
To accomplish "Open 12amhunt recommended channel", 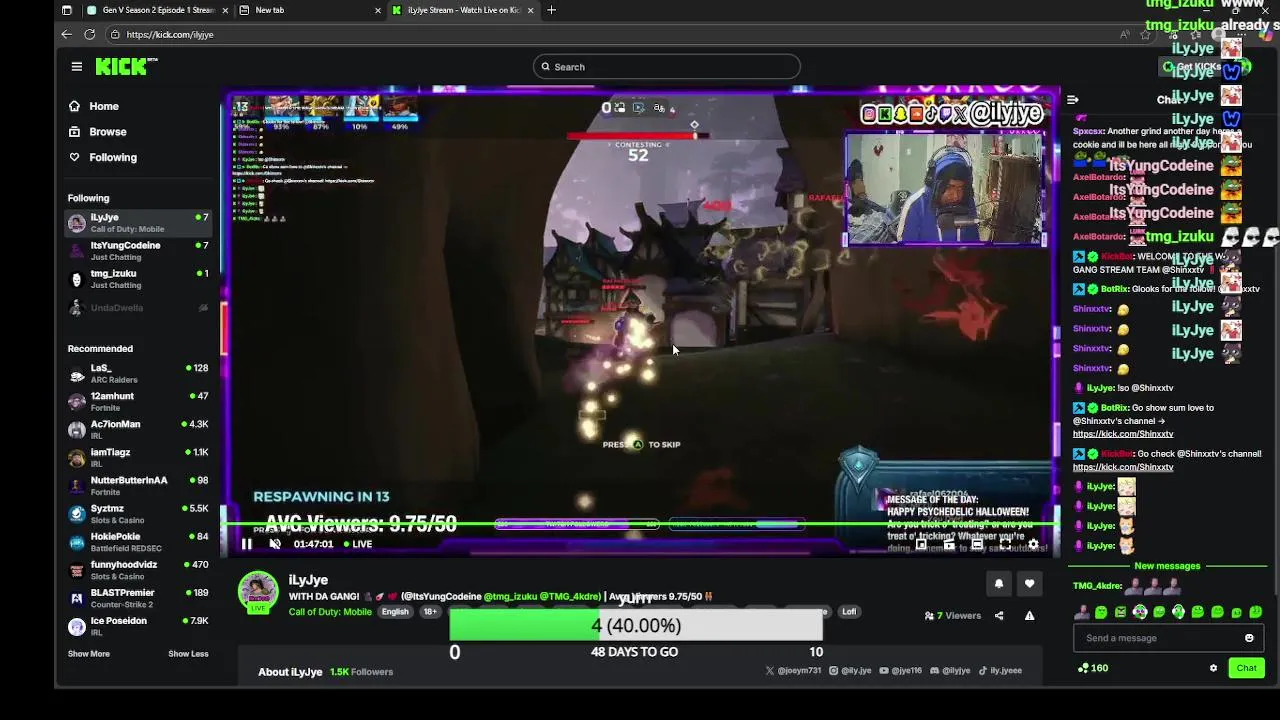I will pyautogui.click(x=138, y=401).
